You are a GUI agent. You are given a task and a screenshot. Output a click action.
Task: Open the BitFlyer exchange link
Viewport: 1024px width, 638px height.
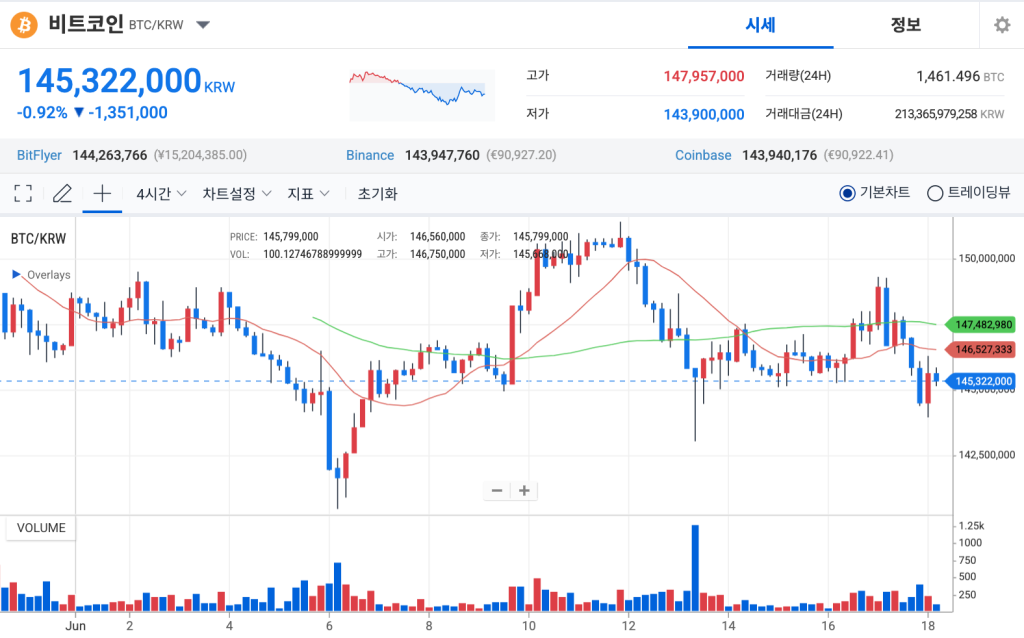39,155
